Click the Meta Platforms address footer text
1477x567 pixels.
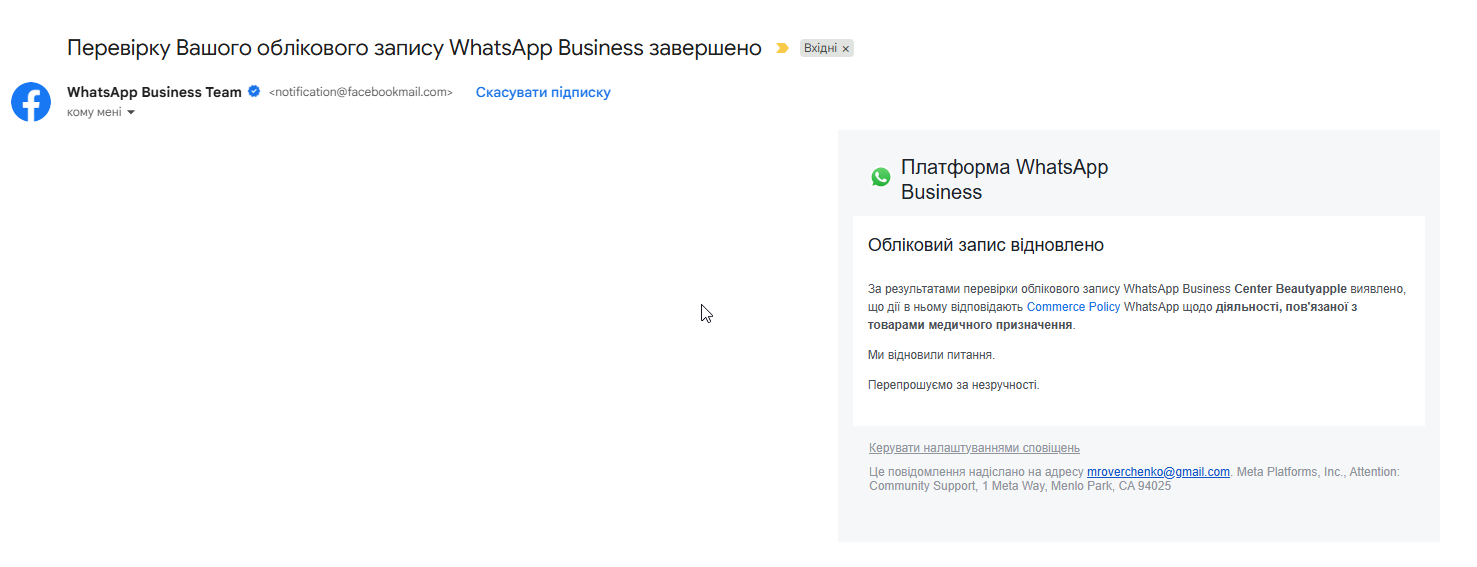1134,479
